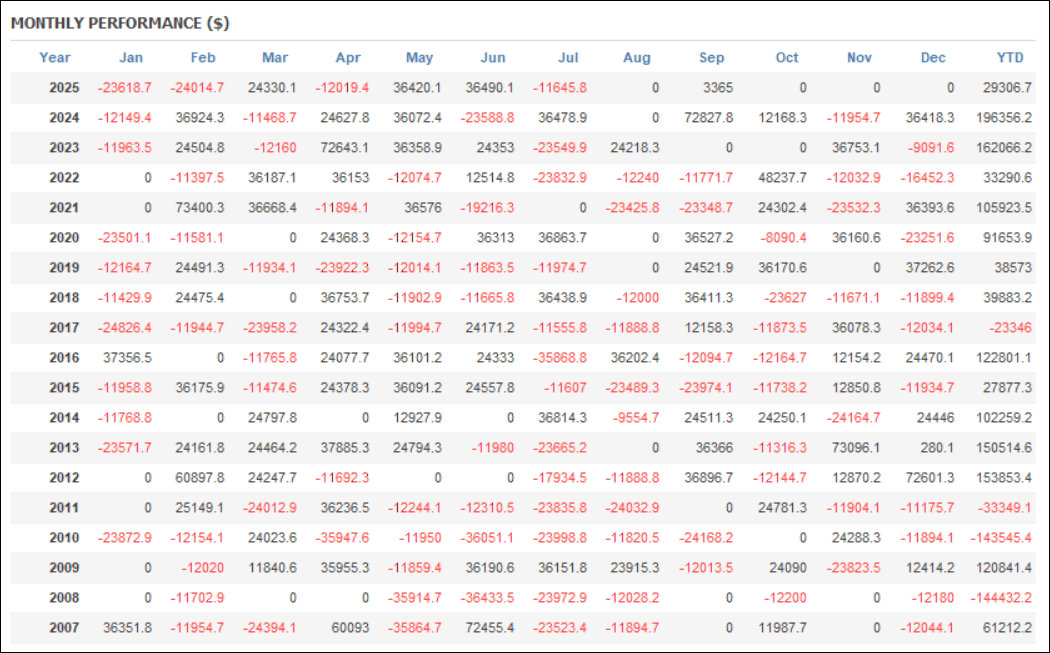Click the Dec column header
This screenshot has height=653, width=1050.
(x=933, y=57)
